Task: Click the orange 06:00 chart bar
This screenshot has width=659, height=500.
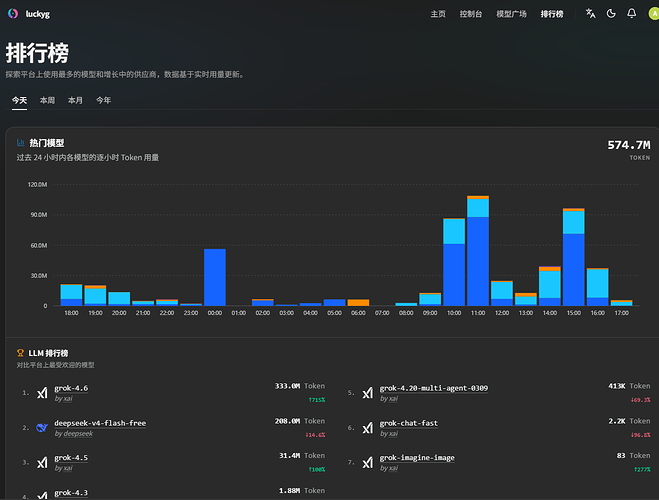Action: (x=358, y=303)
